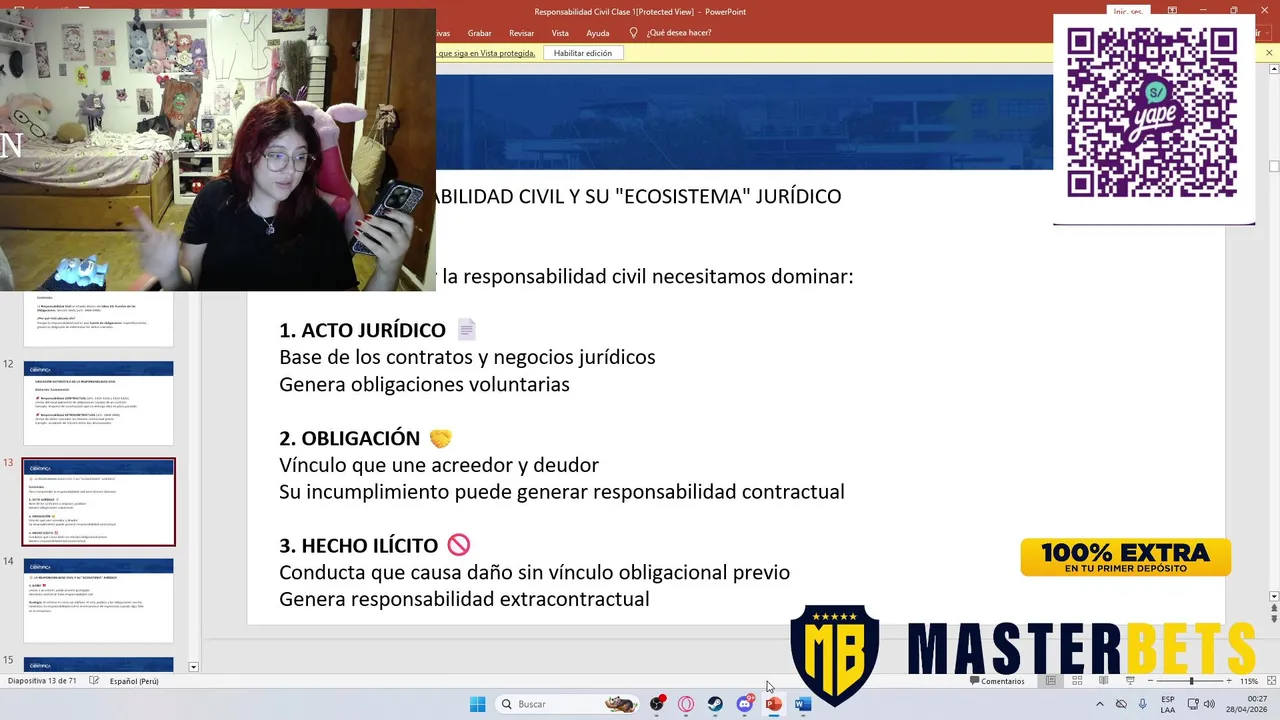Image resolution: width=1280 pixels, height=720 pixels.
Task: Open Opera GX browser from taskbar
Action: pyautogui.click(x=686, y=704)
